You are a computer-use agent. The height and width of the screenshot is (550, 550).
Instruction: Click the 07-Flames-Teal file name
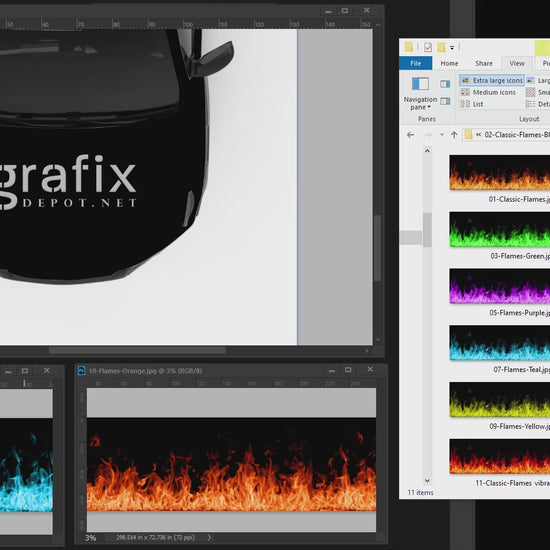(x=521, y=370)
